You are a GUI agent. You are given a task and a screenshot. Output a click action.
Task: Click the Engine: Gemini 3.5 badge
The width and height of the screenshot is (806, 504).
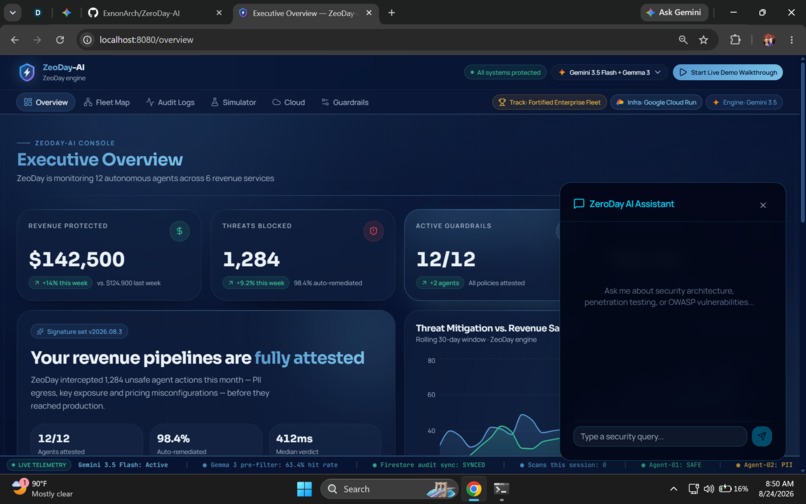click(745, 102)
